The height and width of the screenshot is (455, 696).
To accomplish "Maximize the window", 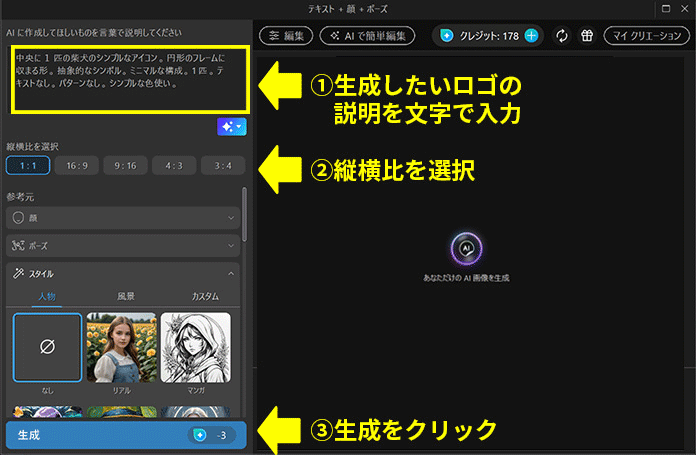I will click(x=666, y=8).
